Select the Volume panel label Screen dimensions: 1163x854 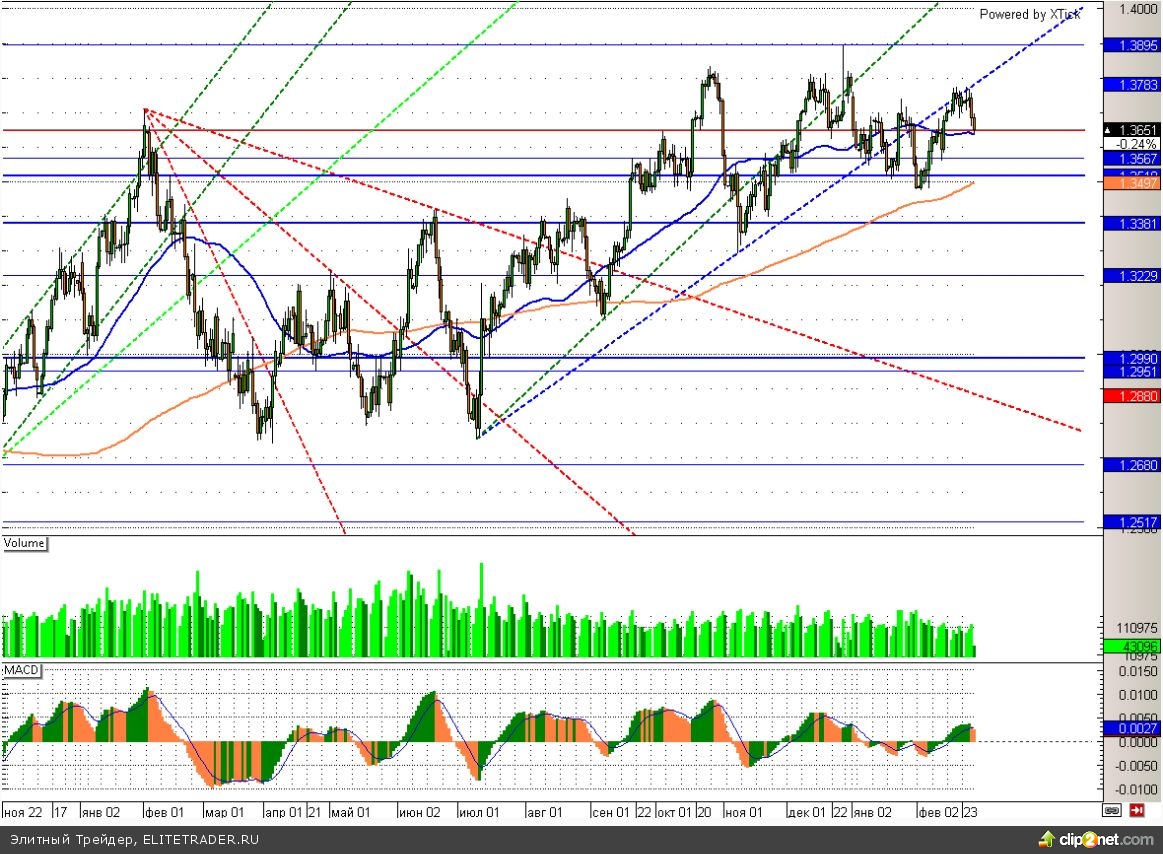coord(24,543)
